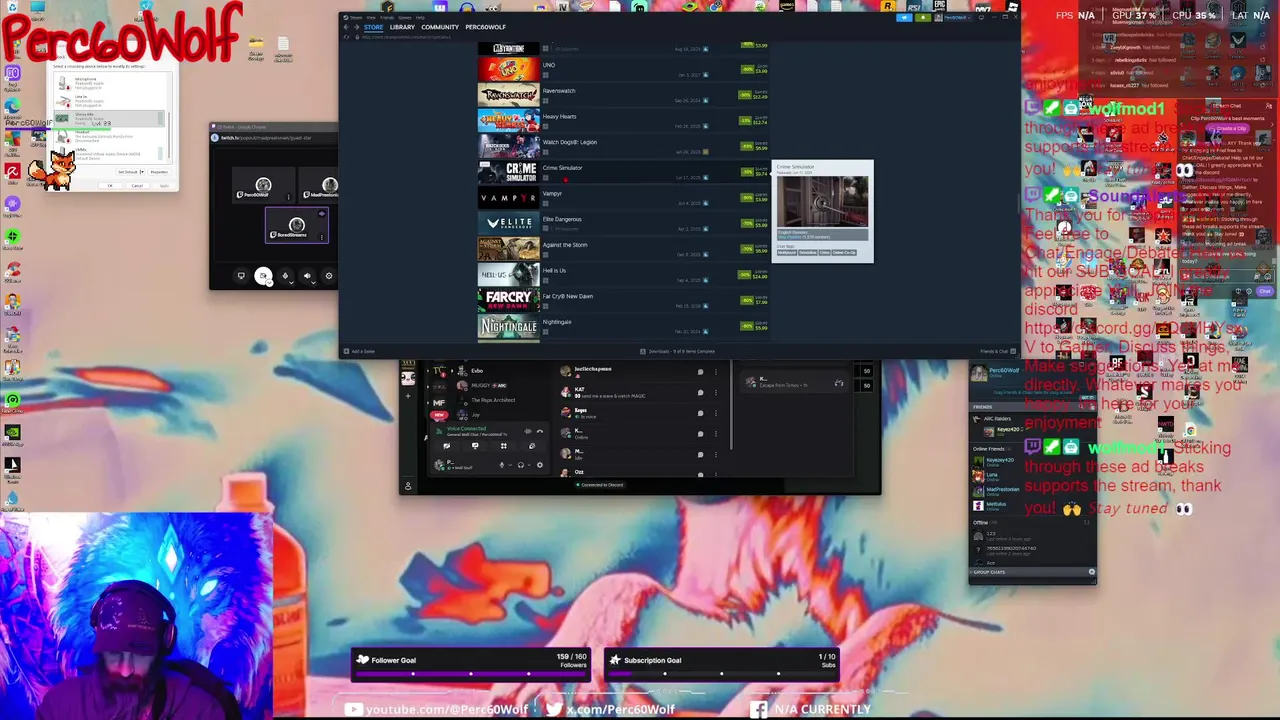Open the UNO game listing
1280x720 pixels.
pyautogui.click(x=623, y=69)
